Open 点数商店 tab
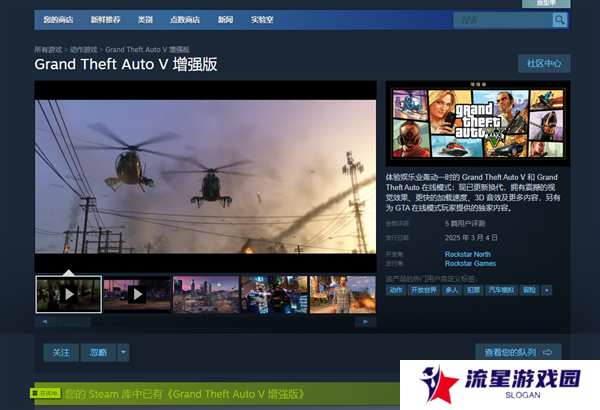This screenshot has width=600, height=410. [185, 20]
